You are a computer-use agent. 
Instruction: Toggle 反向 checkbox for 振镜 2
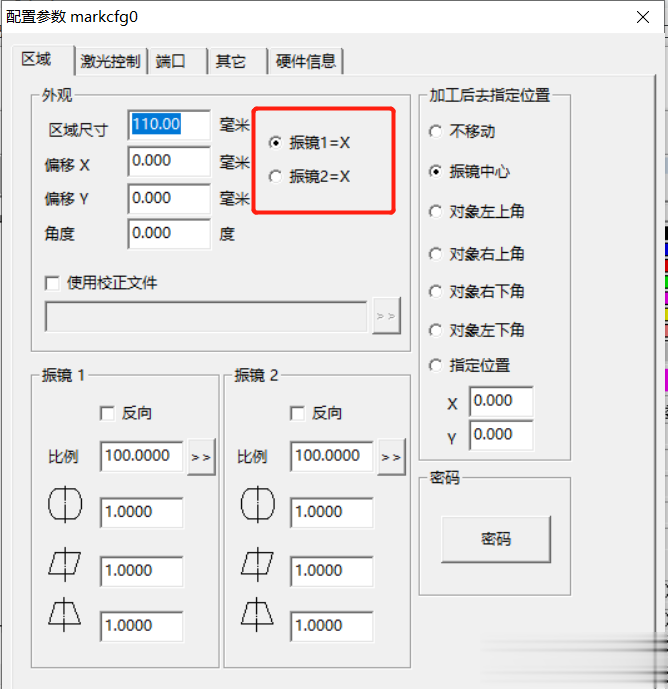pos(316,413)
